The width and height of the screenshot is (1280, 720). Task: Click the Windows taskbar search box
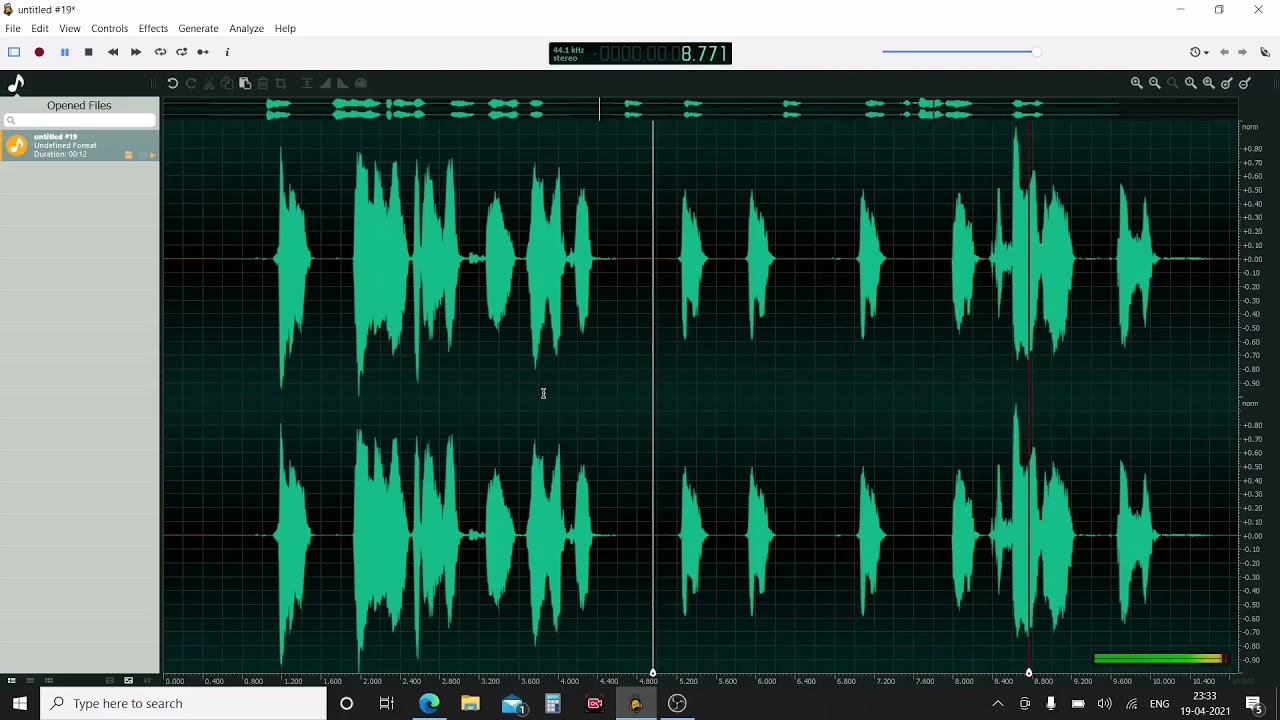pos(183,704)
